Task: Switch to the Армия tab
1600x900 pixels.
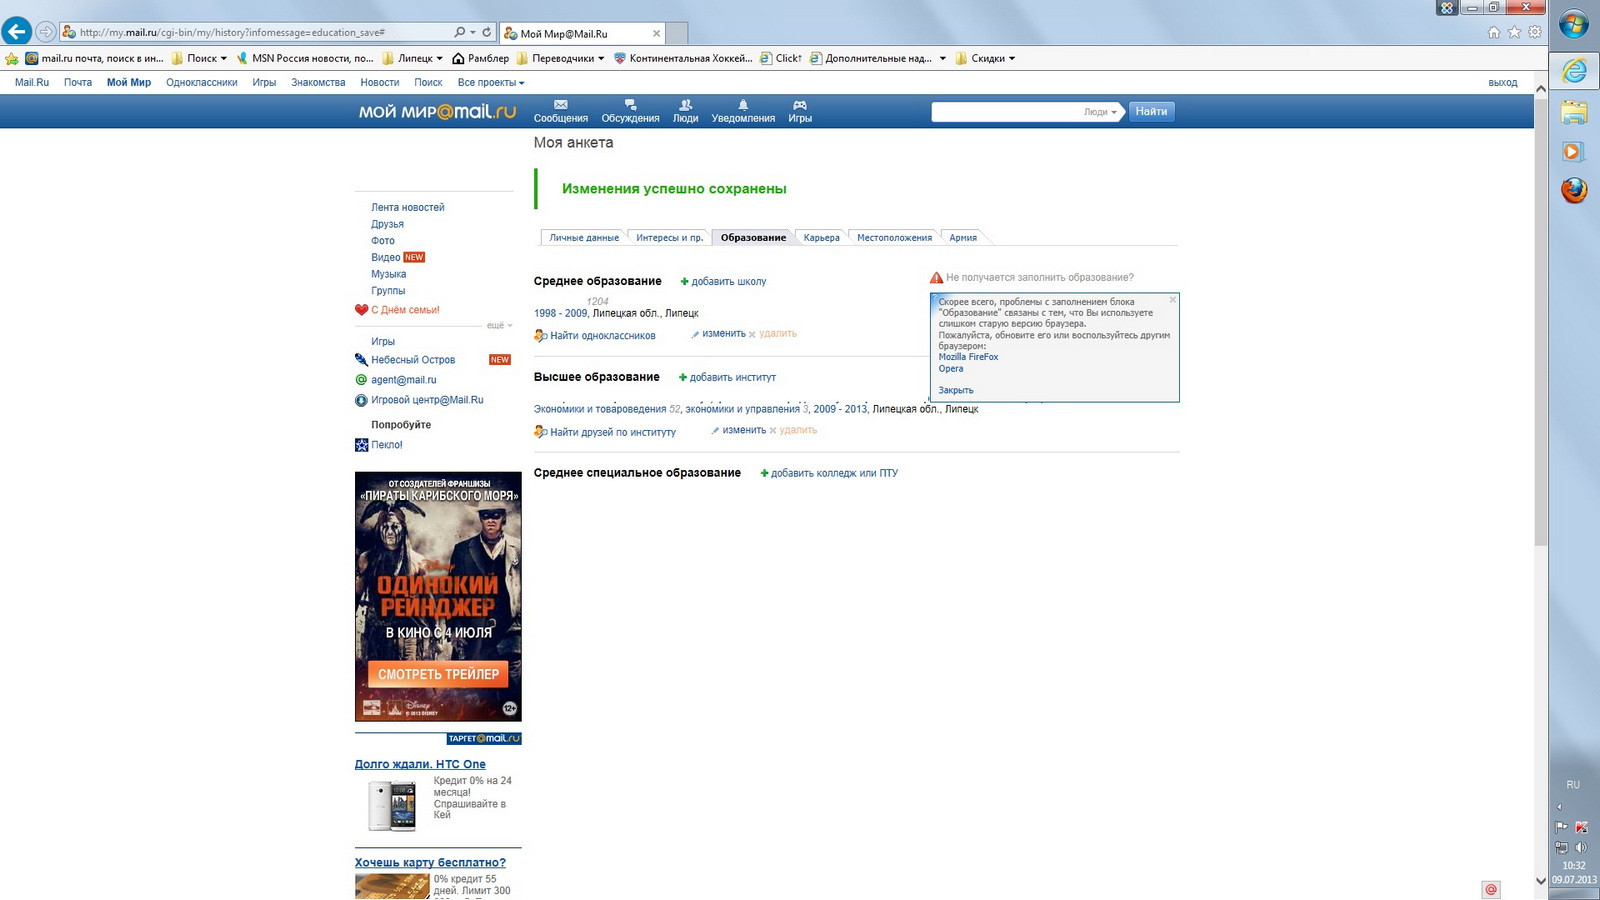Action: click(x=963, y=238)
